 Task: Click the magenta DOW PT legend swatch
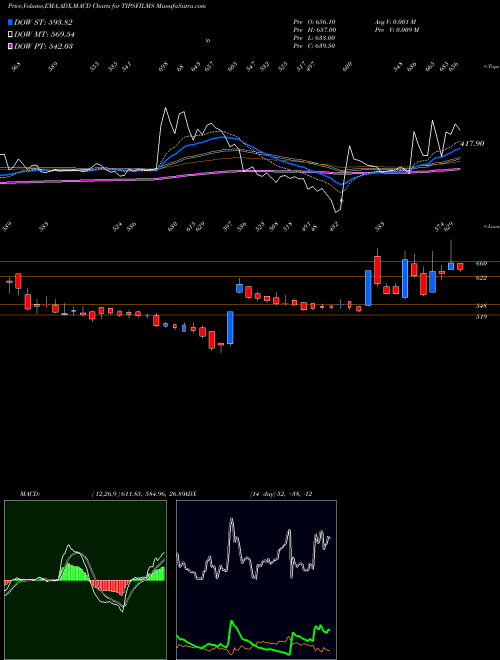point(10,46)
